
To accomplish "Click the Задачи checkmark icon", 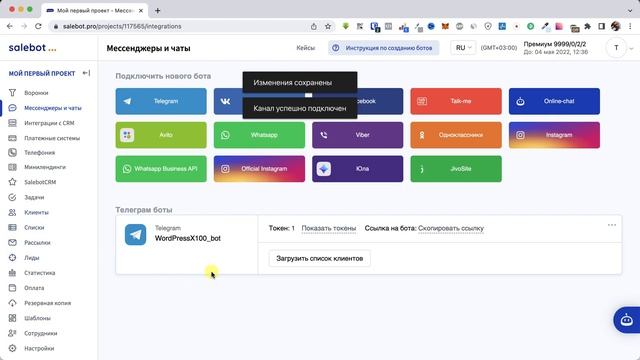I will pyautogui.click(x=12, y=197).
